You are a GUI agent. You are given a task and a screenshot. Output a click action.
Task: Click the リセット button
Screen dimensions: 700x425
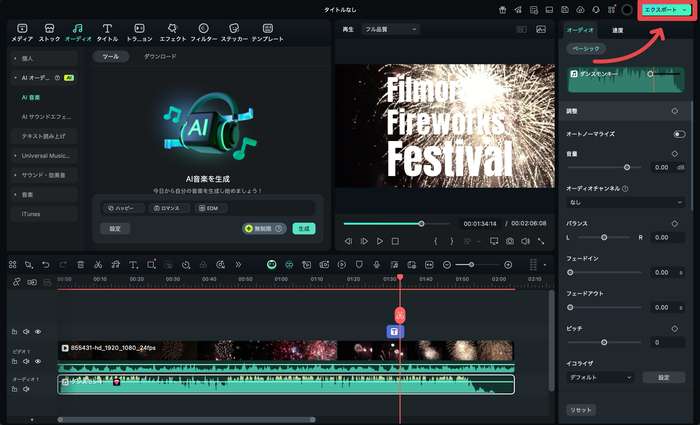pos(581,410)
